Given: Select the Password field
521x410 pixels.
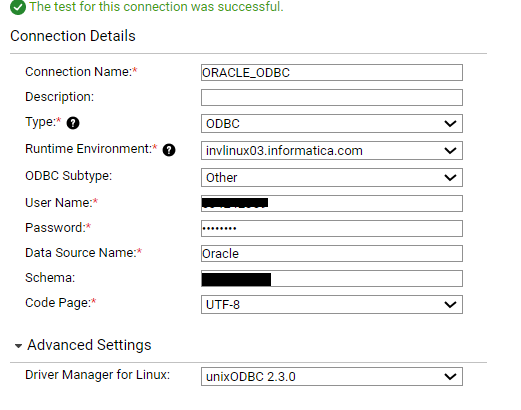Looking at the screenshot, I should click(x=332, y=228).
